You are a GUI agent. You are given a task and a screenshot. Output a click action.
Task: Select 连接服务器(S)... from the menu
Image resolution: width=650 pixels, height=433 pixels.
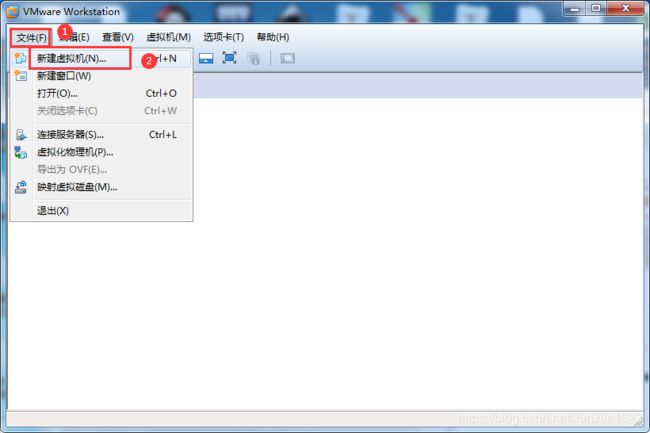(102, 135)
